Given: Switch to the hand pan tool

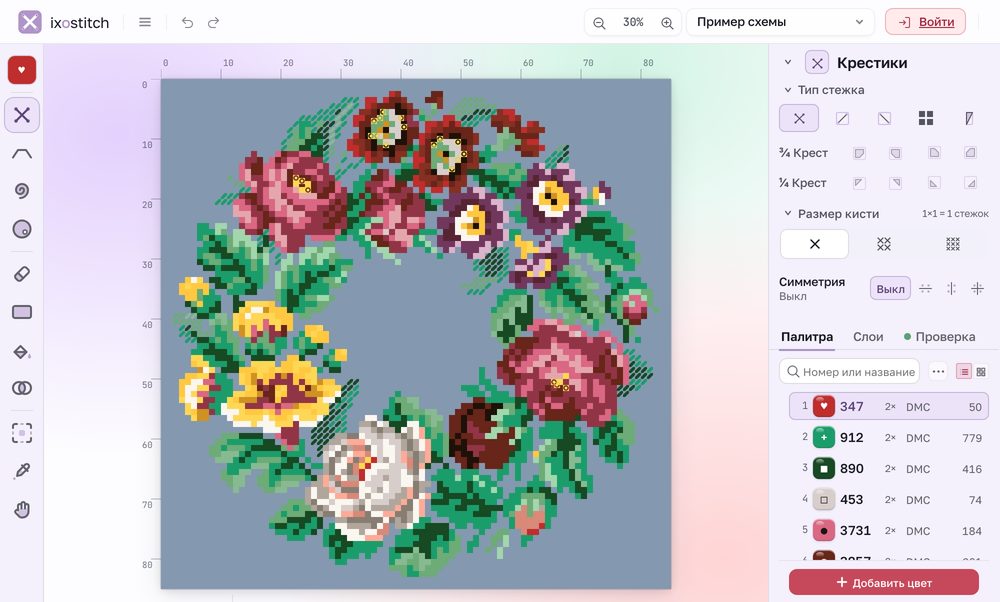Looking at the screenshot, I should [x=22, y=510].
